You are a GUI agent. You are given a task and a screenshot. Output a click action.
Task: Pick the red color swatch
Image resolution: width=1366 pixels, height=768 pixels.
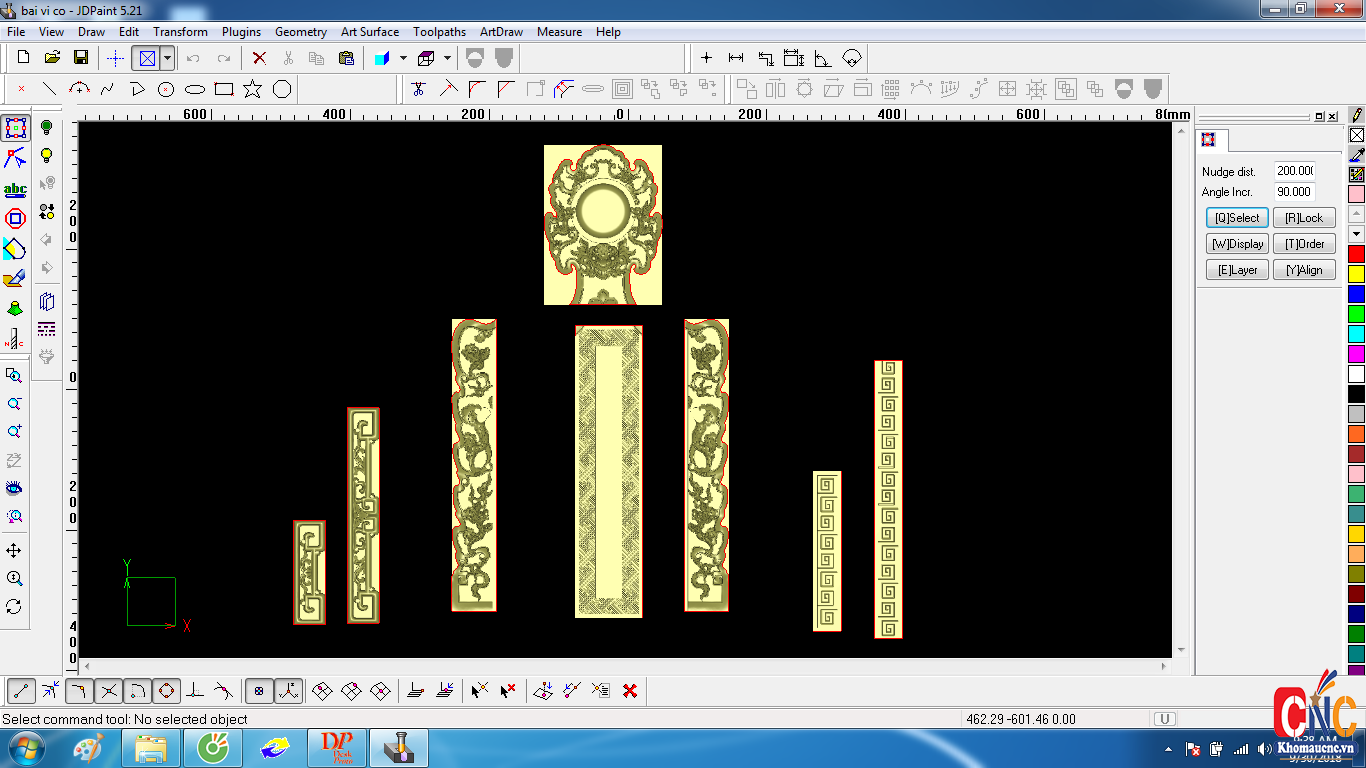(1356, 254)
